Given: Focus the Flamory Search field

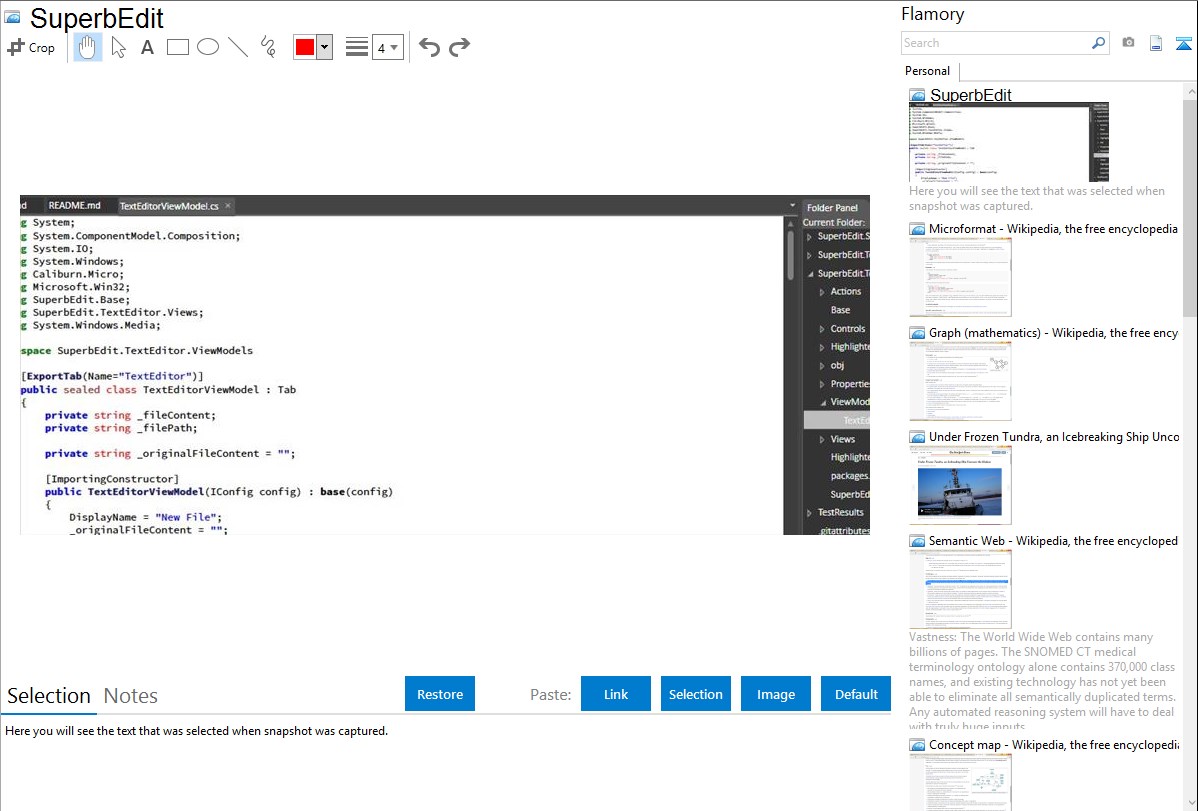Looking at the screenshot, I should point(996,43).
